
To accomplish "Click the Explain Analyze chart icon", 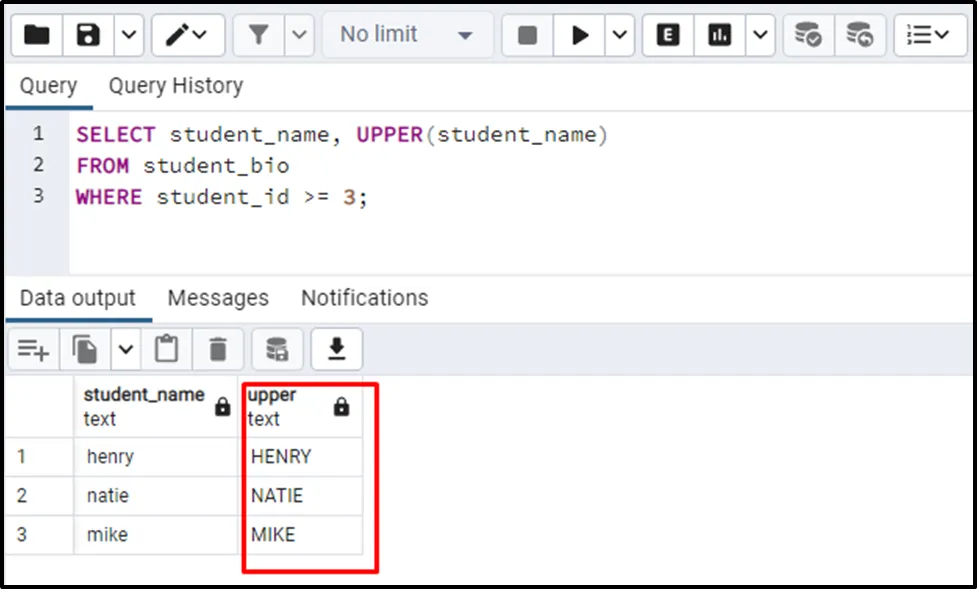I will coord(719,36).
